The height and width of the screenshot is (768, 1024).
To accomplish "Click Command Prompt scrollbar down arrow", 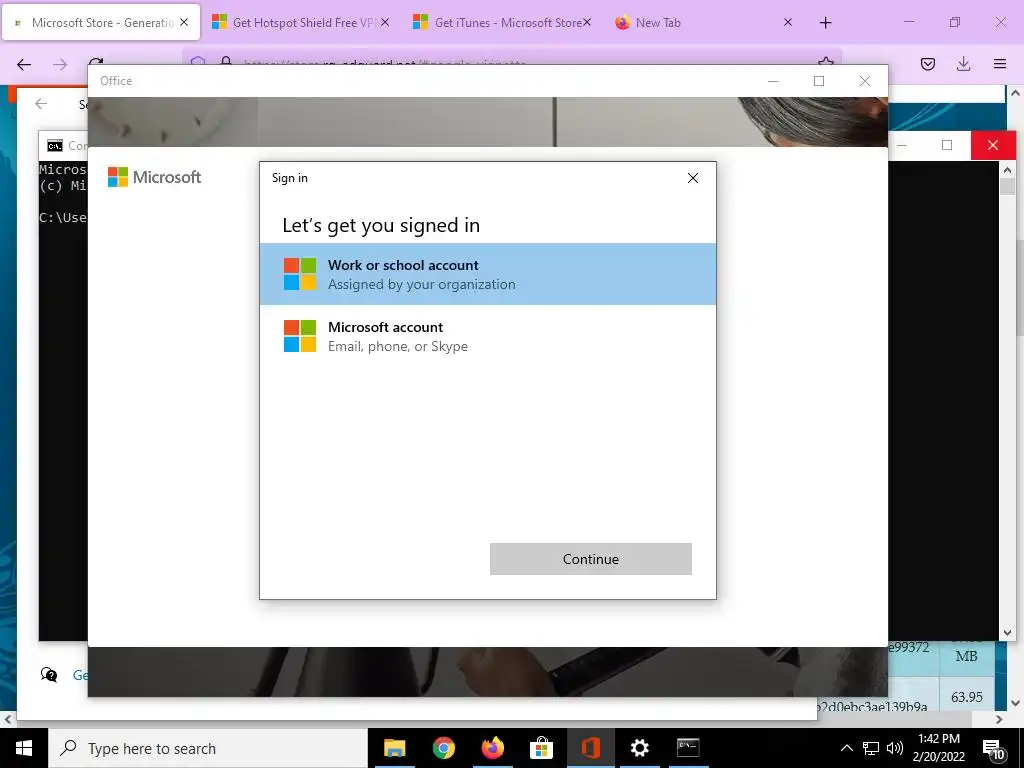I will 1007,632.
